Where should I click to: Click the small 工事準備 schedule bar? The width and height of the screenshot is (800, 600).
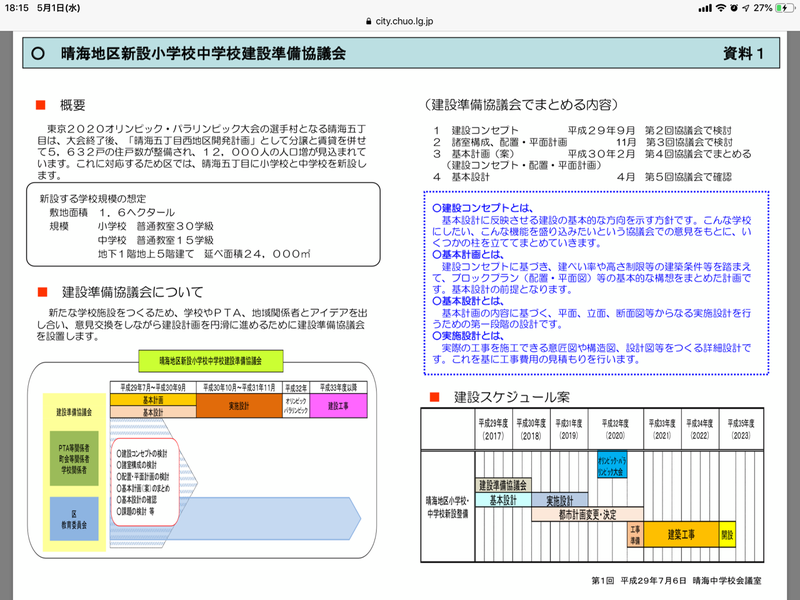coord(635,535)
